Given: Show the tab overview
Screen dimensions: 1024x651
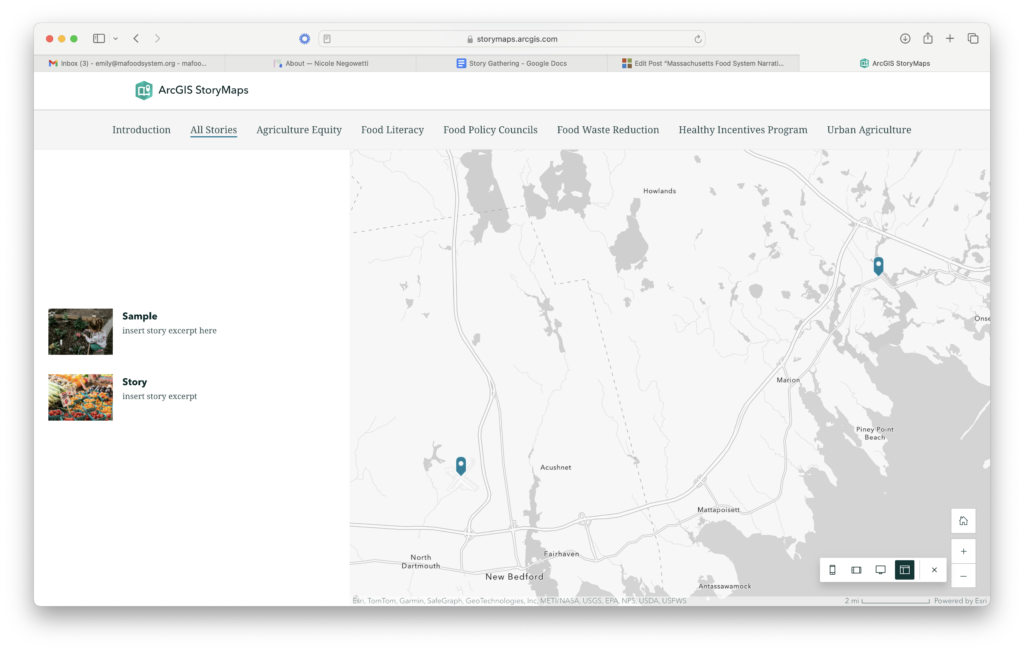Looking at the screenshot, I should tap(973, 39).
